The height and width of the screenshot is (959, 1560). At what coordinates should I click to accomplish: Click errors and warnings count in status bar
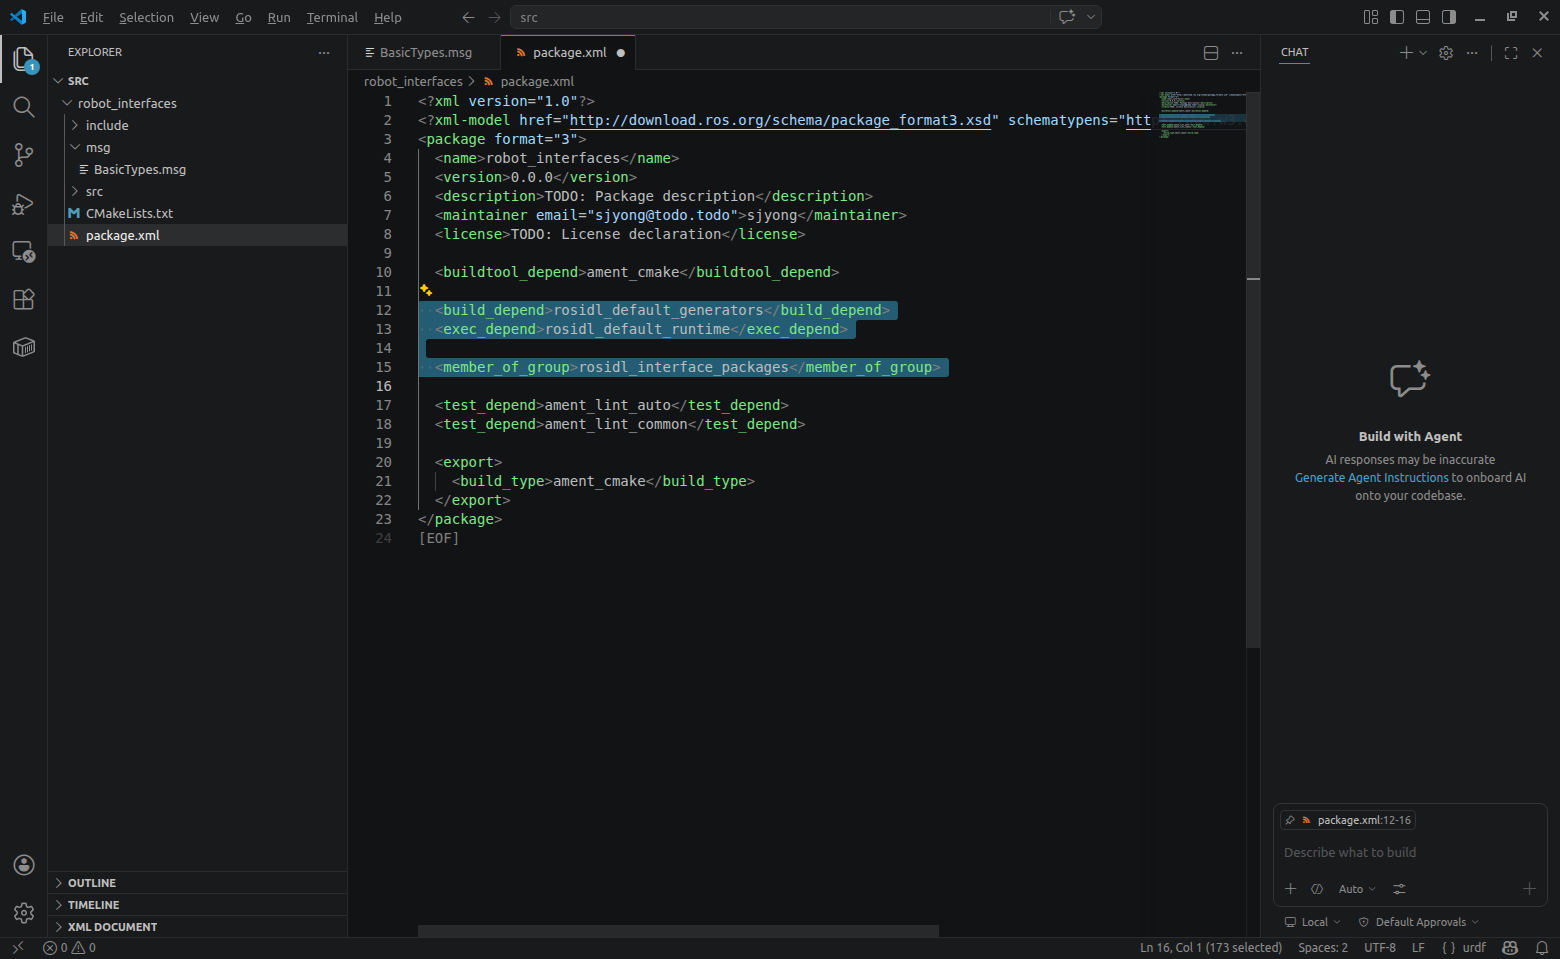[x=69, y=948]
